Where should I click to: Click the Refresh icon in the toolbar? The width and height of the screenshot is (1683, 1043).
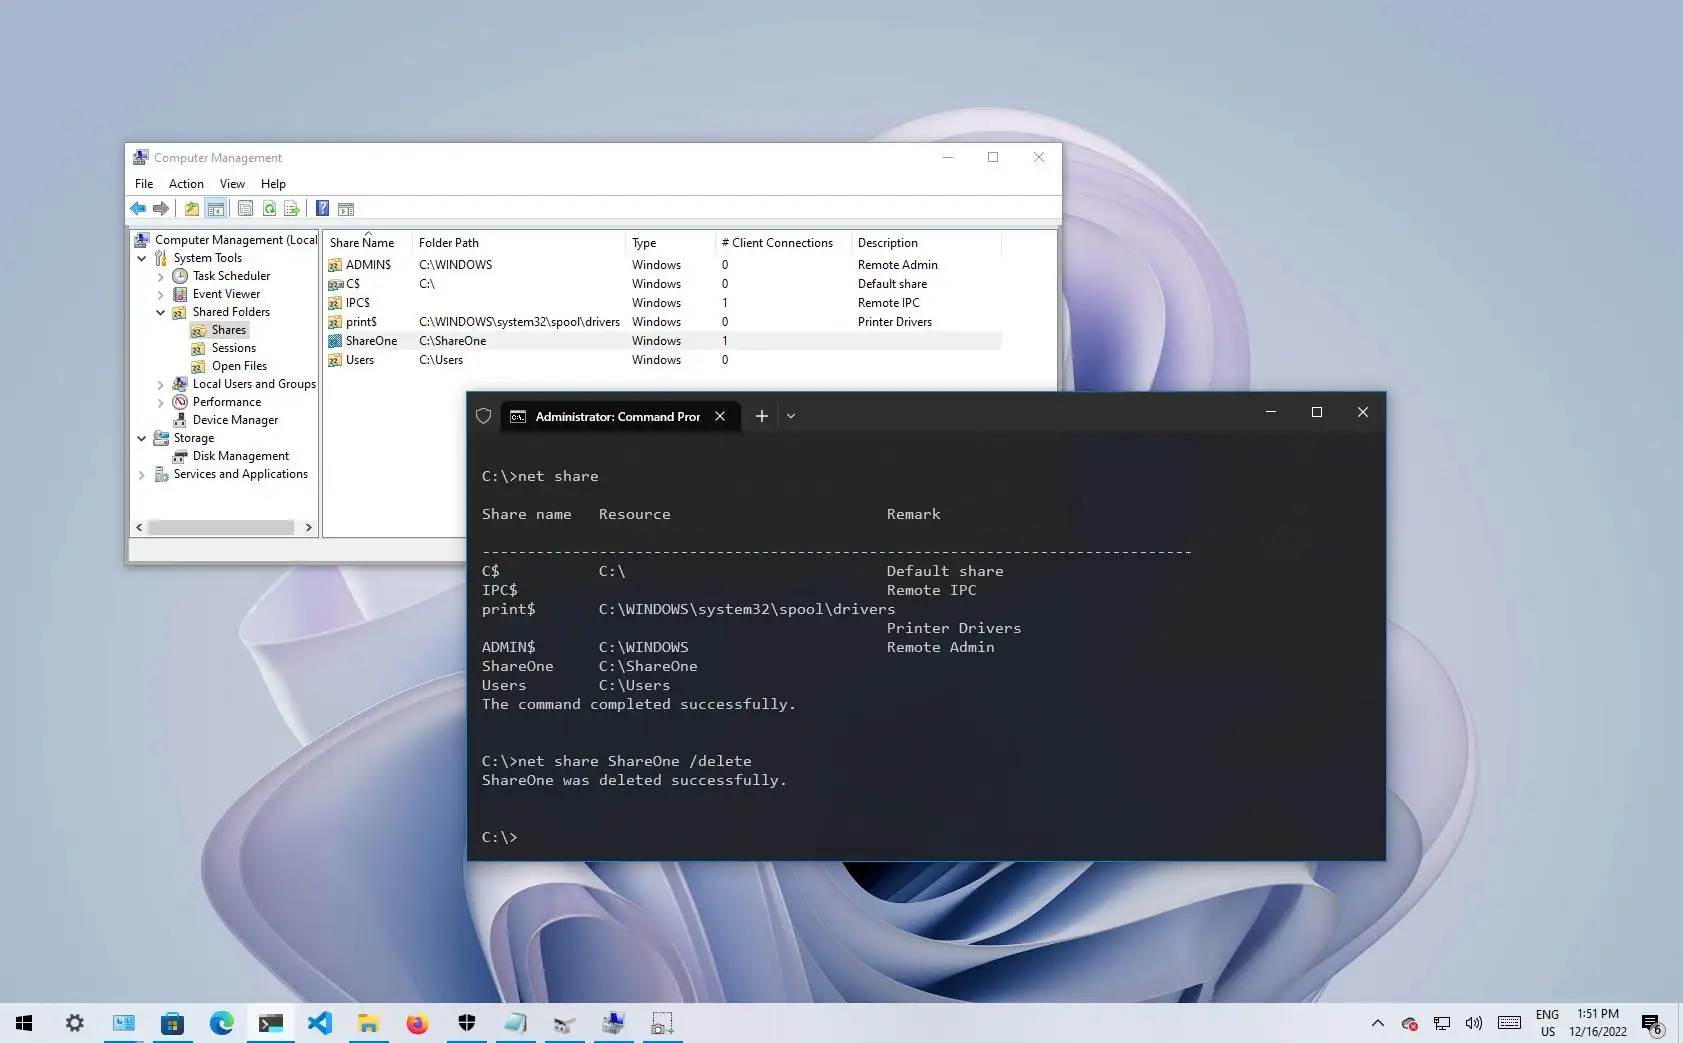click(x=269, y=208)
